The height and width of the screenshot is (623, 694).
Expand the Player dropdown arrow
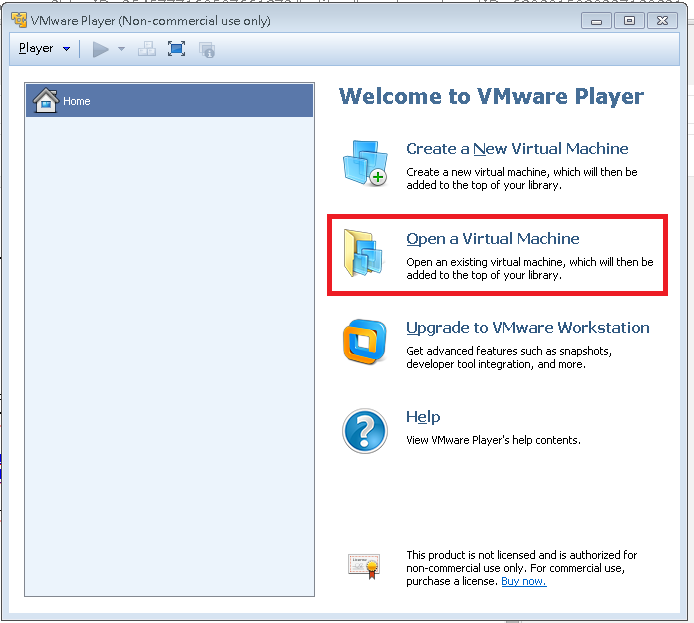click(x=66, y=49)
